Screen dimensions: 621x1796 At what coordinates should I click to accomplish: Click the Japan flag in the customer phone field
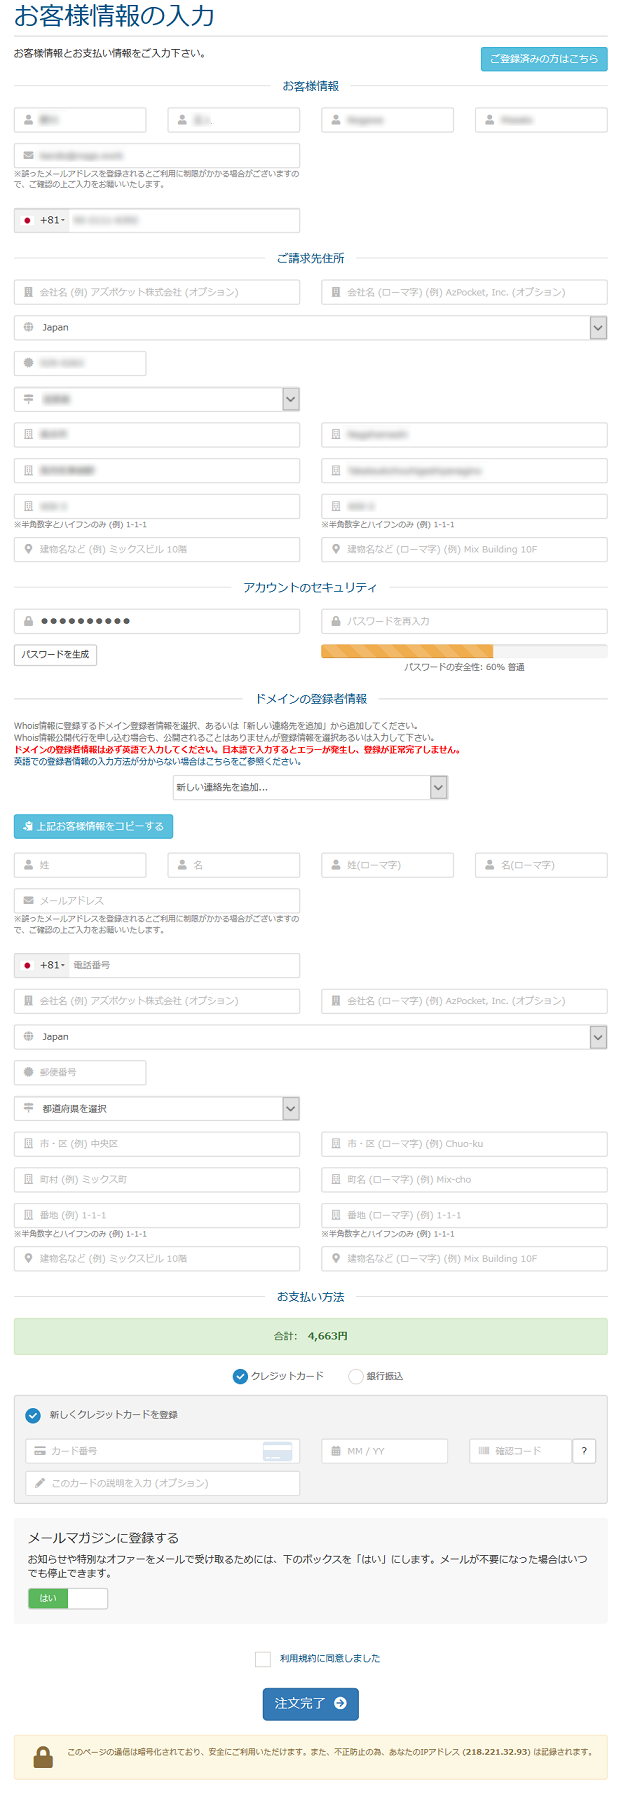tap(27, 220)
